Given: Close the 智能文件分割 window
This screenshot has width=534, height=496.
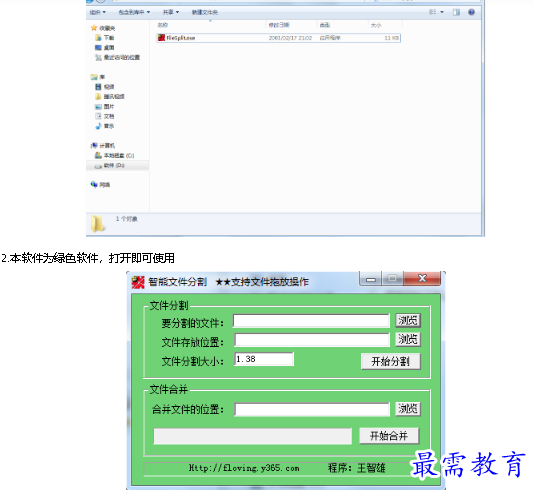Looking at the screenshot, I should 422,279.
